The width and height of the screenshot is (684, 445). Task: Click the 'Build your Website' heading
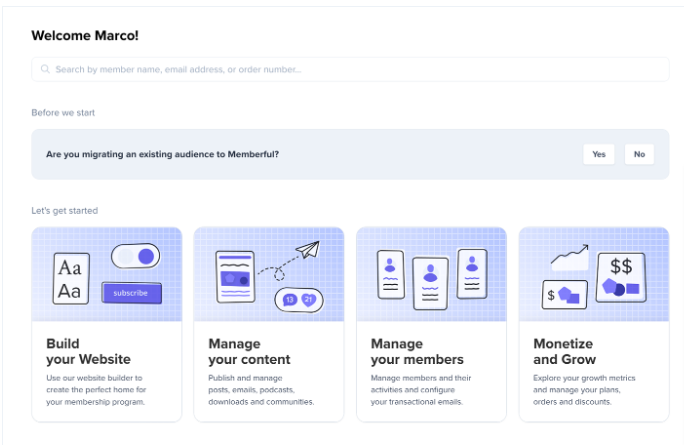point(89,352)
